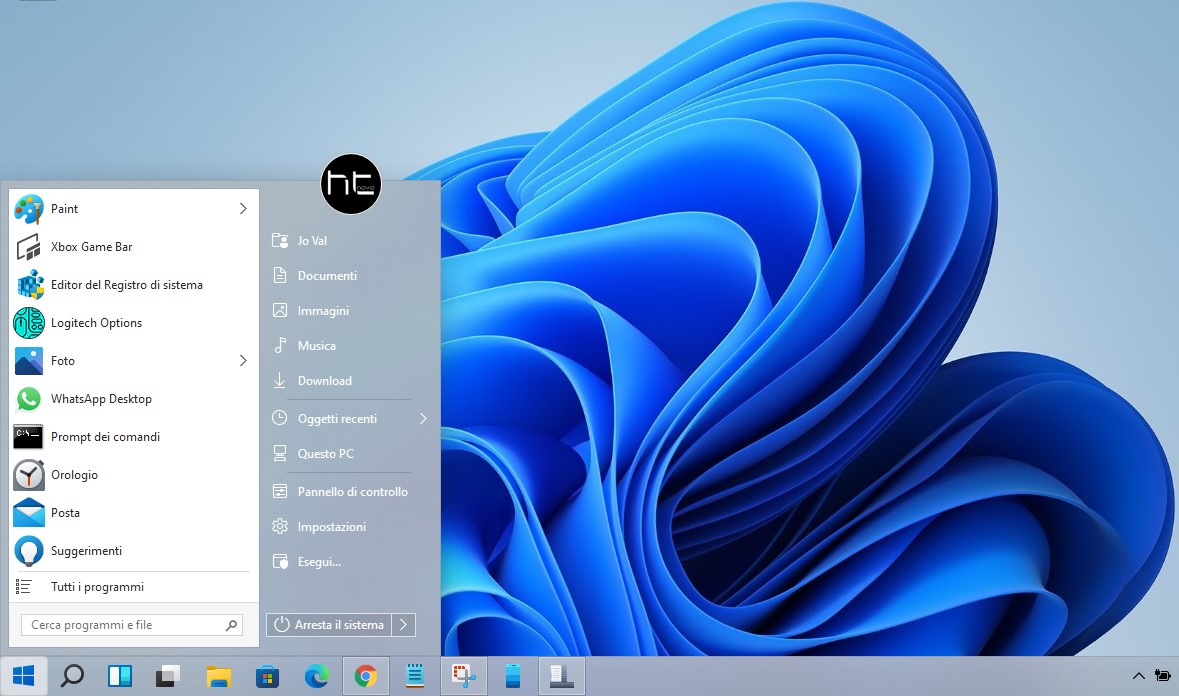The image size is (1179, 696).
Task: Open Pannello di controllo entry
Action: (352, 491)
